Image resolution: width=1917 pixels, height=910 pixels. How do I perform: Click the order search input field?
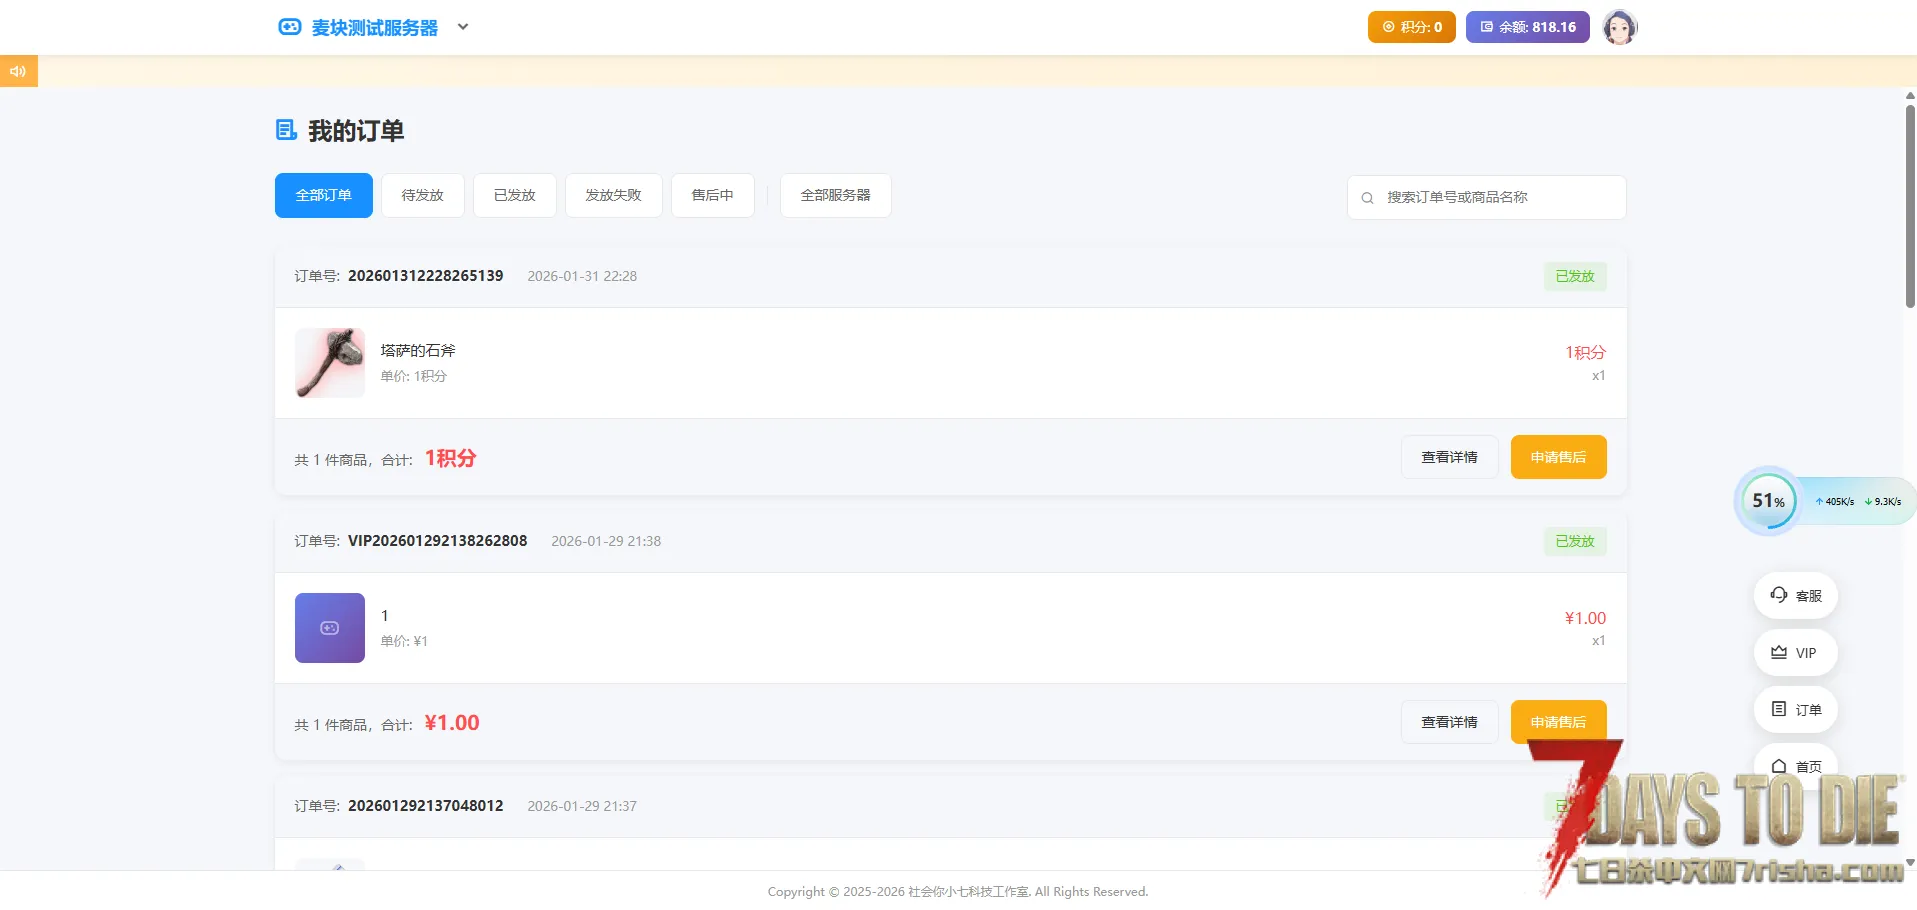[1496, 197]
